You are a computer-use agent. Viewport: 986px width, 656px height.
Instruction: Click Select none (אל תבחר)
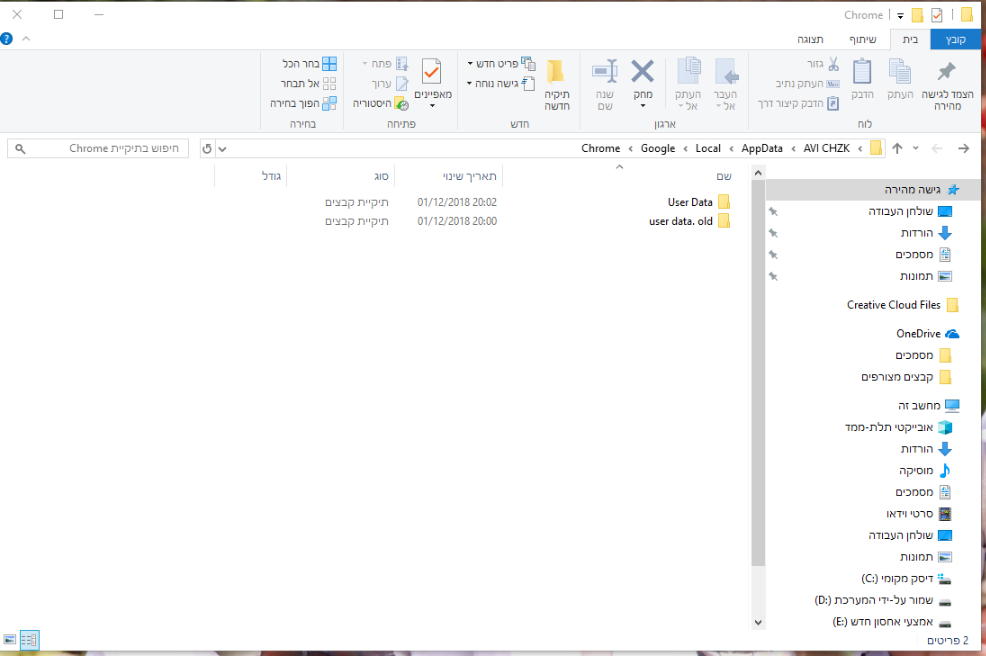tap(308, 84)
